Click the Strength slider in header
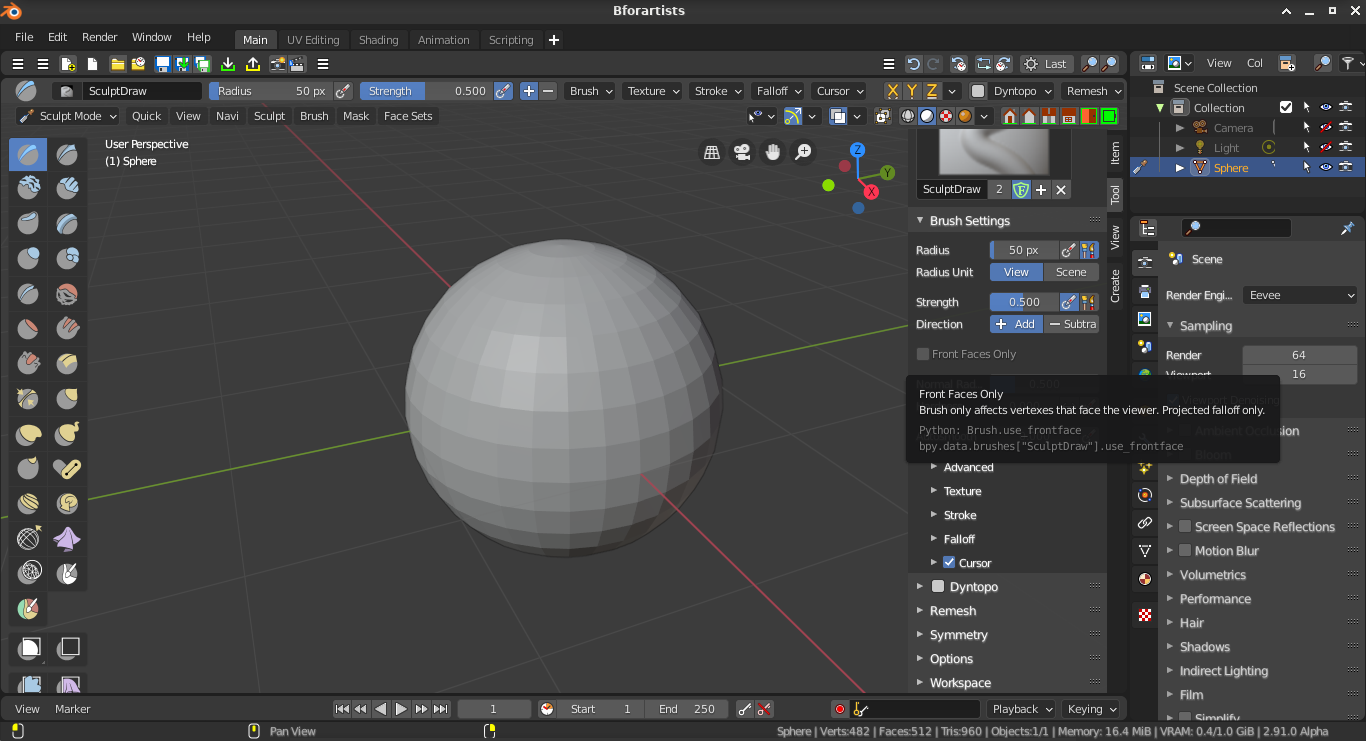Image resolution: width=1366 pixels, height=741 pixels. click(426, 91)
